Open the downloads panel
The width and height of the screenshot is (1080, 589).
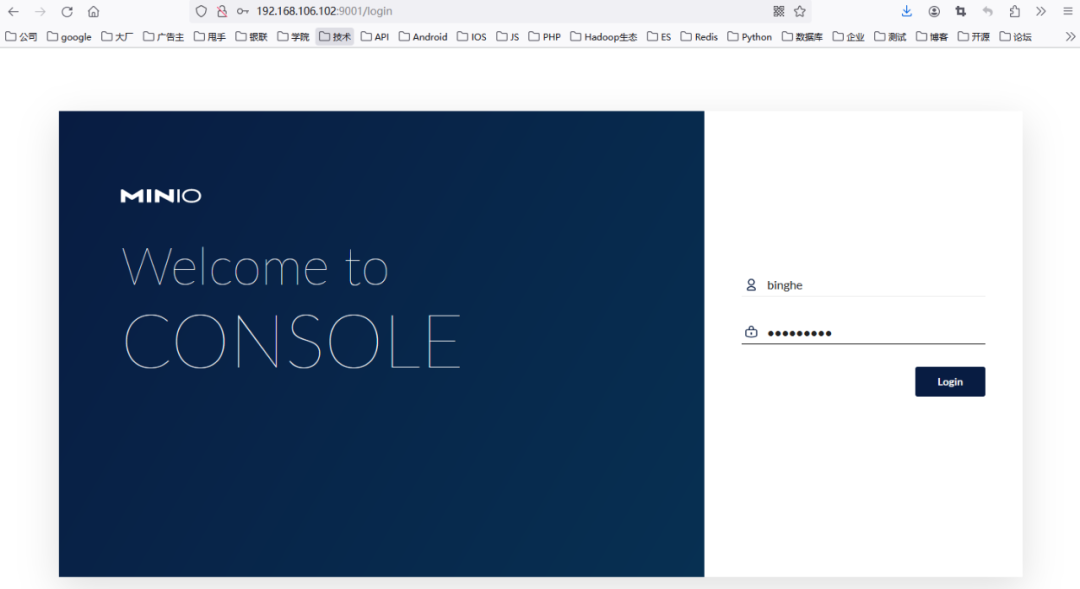[x=906, y=11]
